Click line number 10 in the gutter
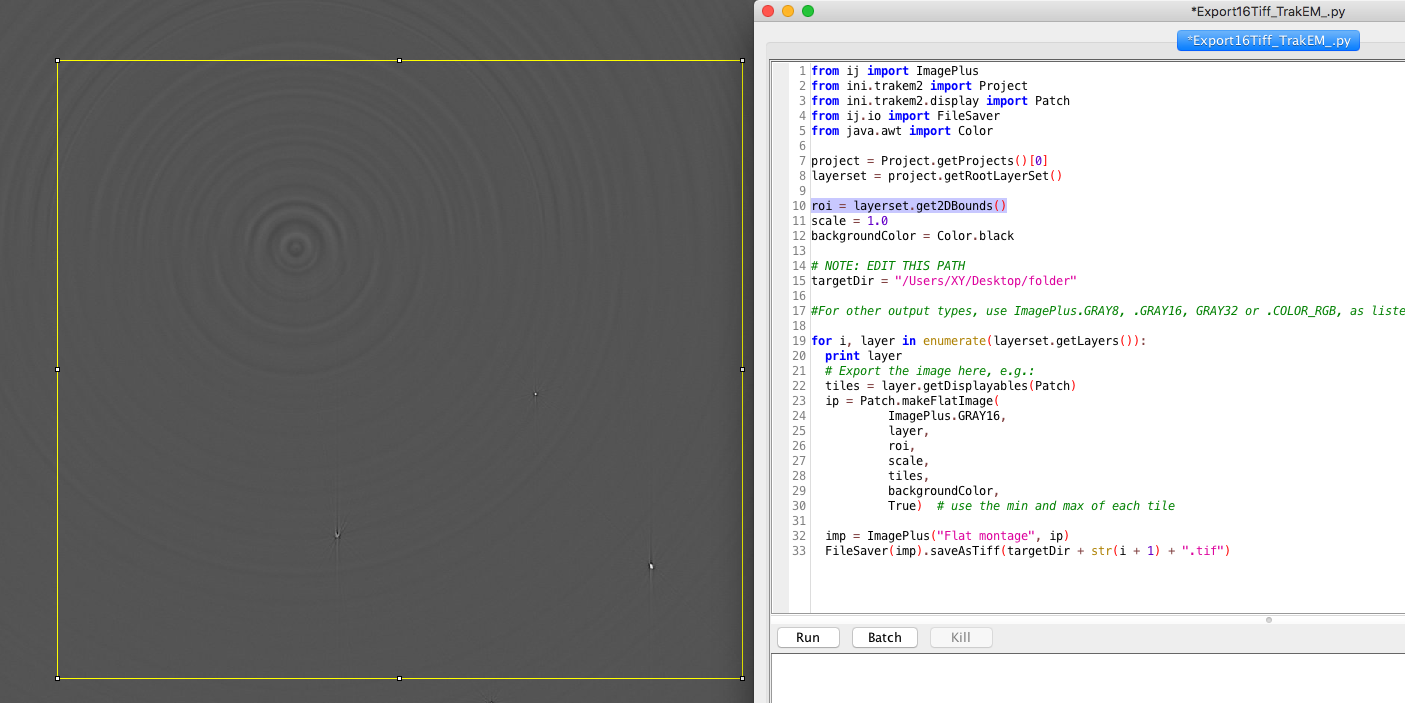1405x703 pixels. (x=798, y=205)
